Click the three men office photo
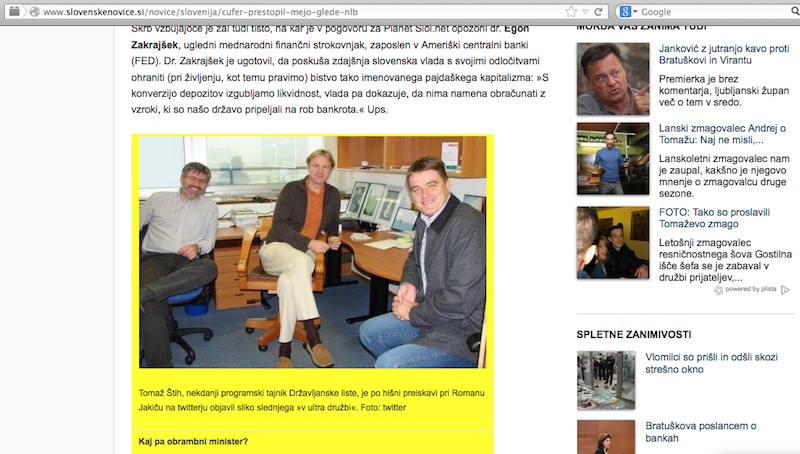The width and height of the screenshot is (800, 454). (x=312, y=251)
